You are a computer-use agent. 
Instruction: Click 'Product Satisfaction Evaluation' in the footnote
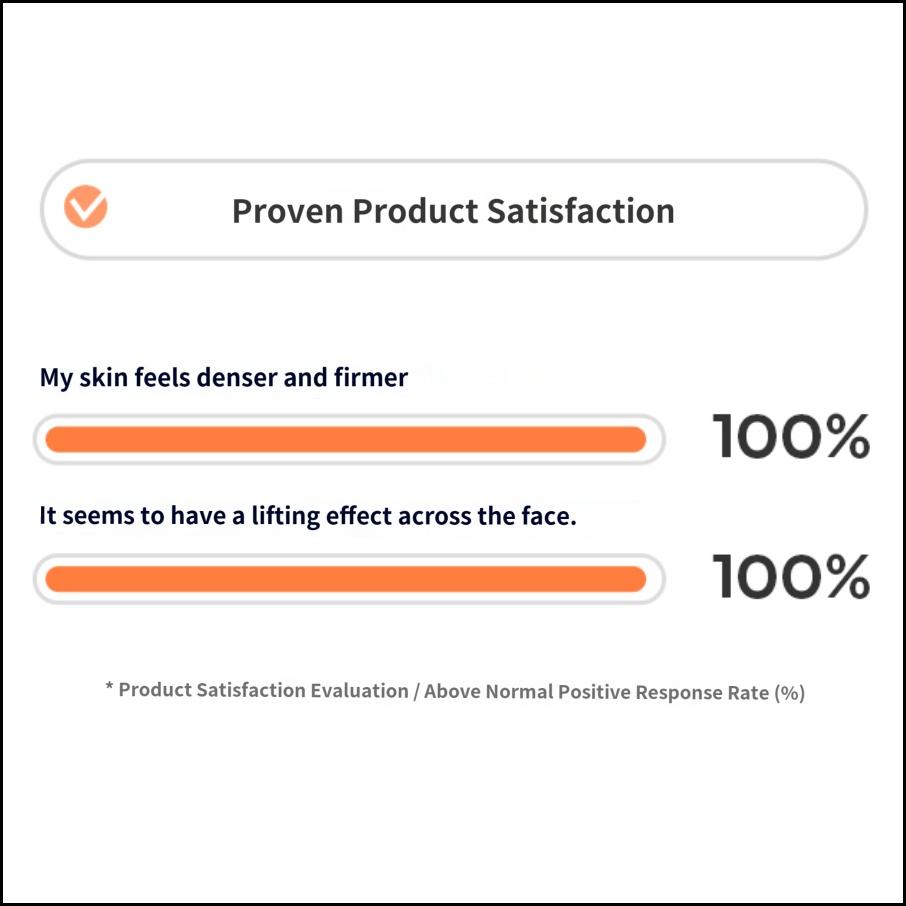263,691
